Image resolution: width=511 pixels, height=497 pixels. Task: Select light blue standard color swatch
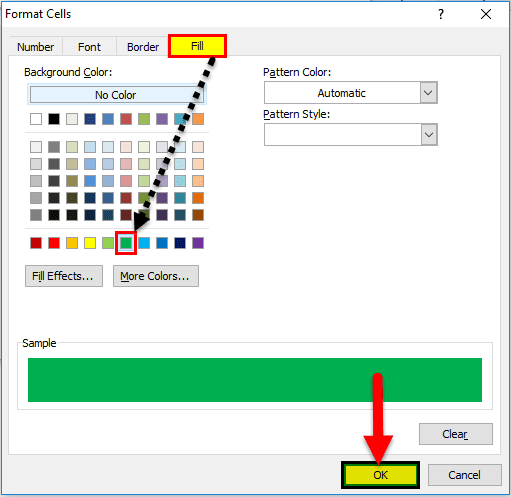pyautogui.click(x=144, y=243)
